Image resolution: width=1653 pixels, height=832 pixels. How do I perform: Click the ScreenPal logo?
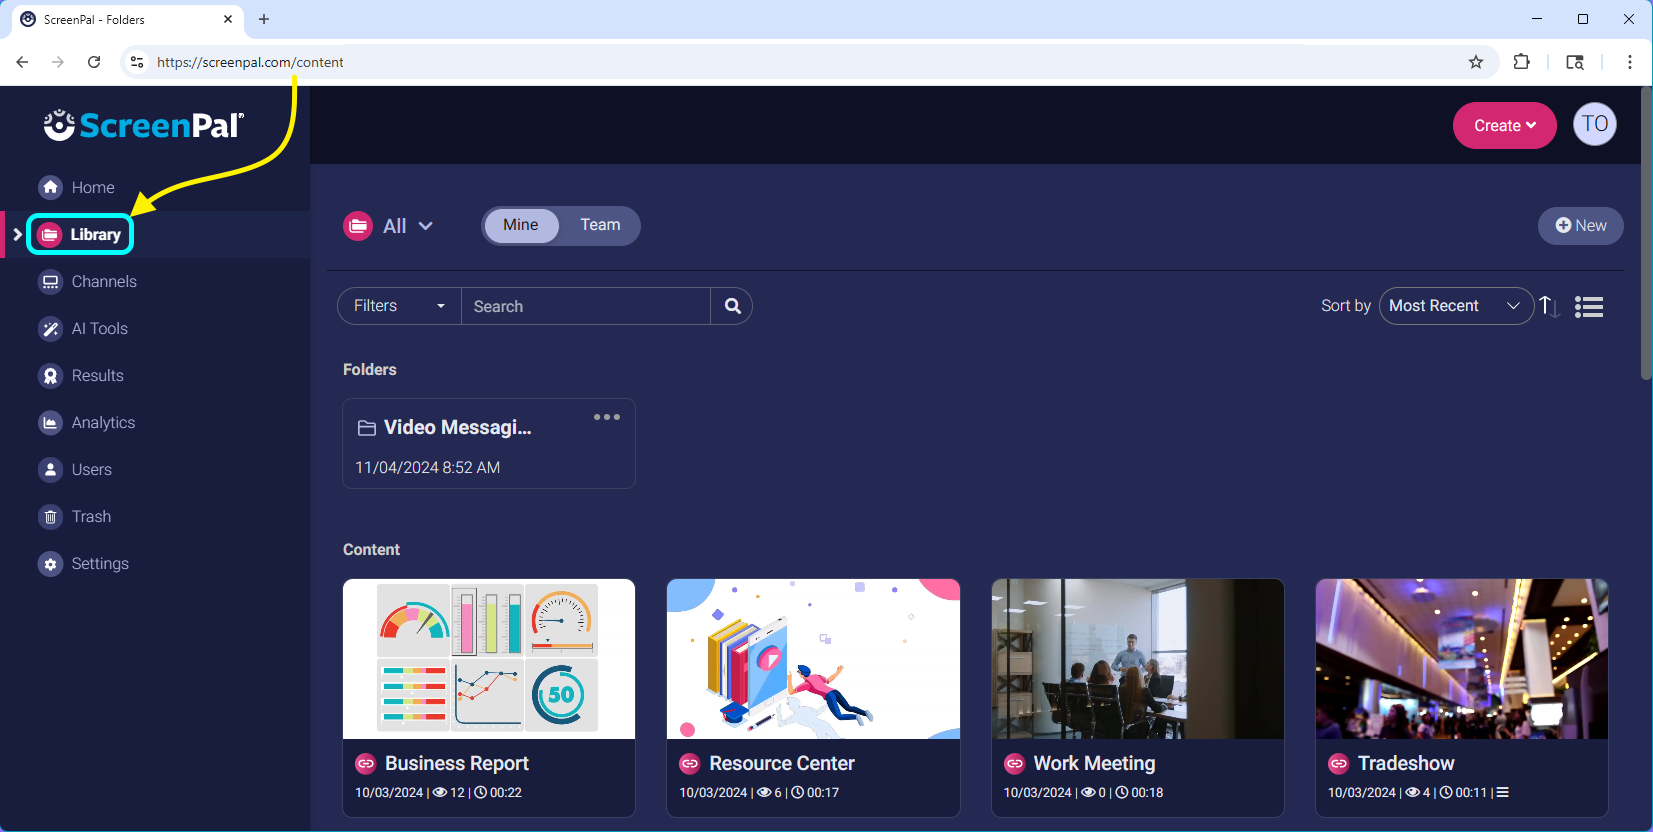coord(144,125)
